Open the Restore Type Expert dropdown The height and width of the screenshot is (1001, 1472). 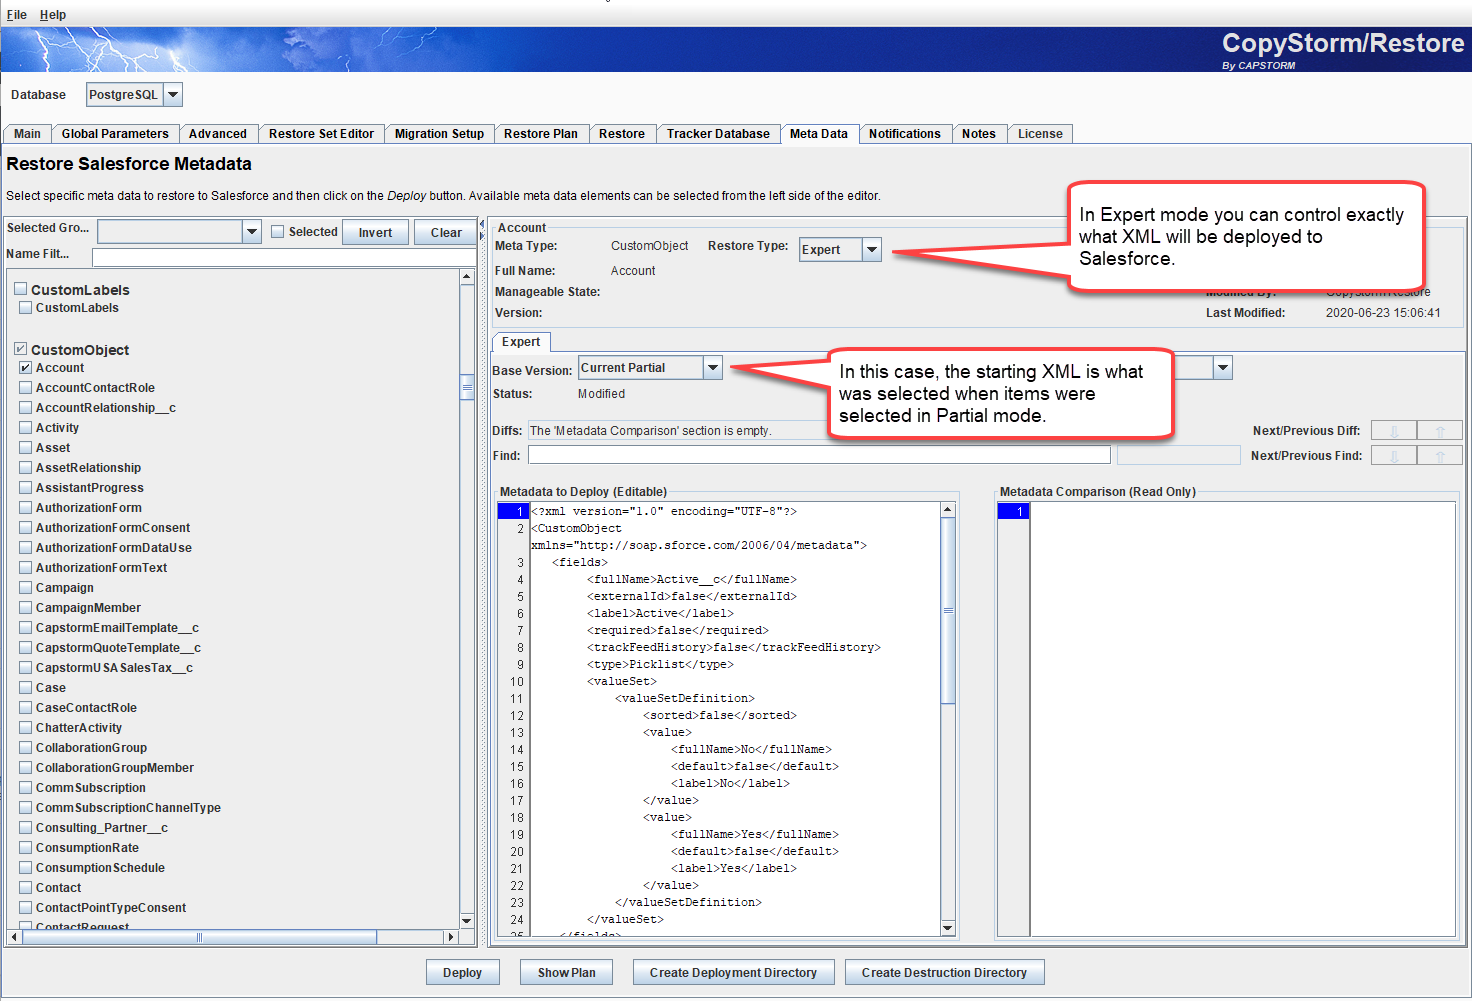coord(872,250)
